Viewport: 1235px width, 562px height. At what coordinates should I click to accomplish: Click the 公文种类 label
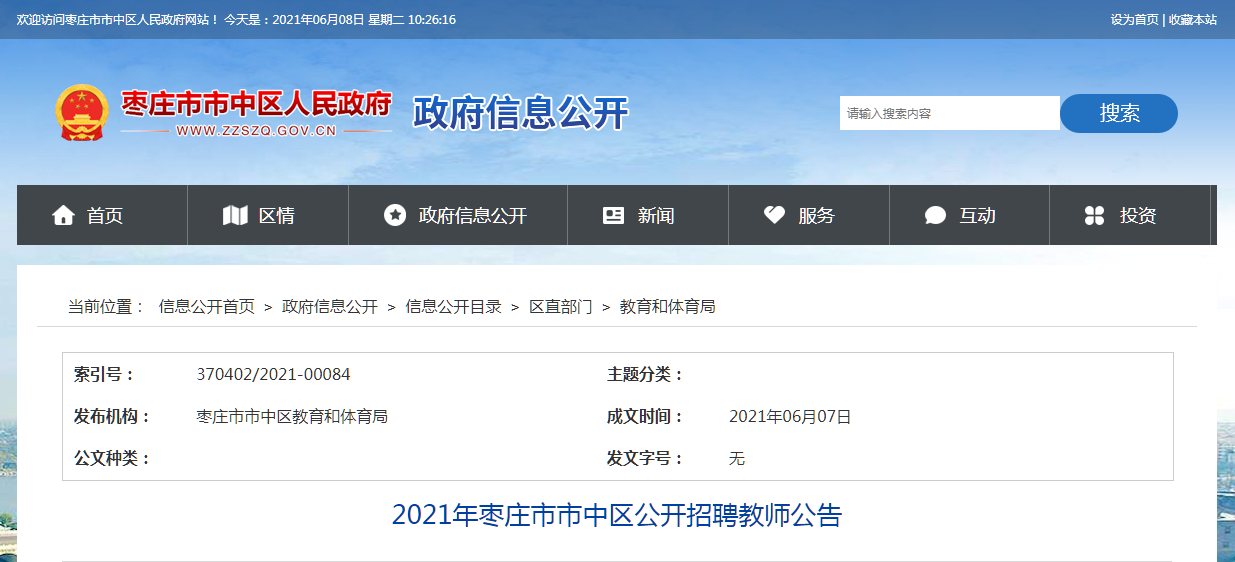pos(112,458)
